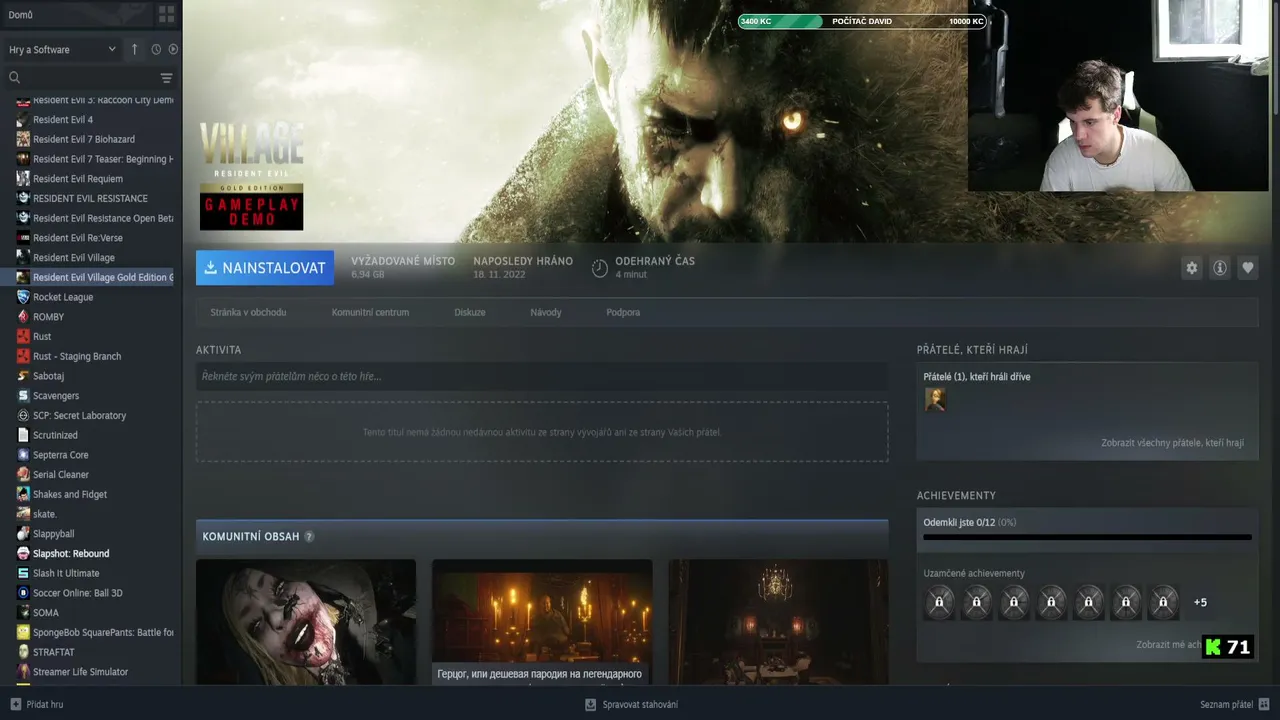Select the Septerra Core icon

(23, 455)
